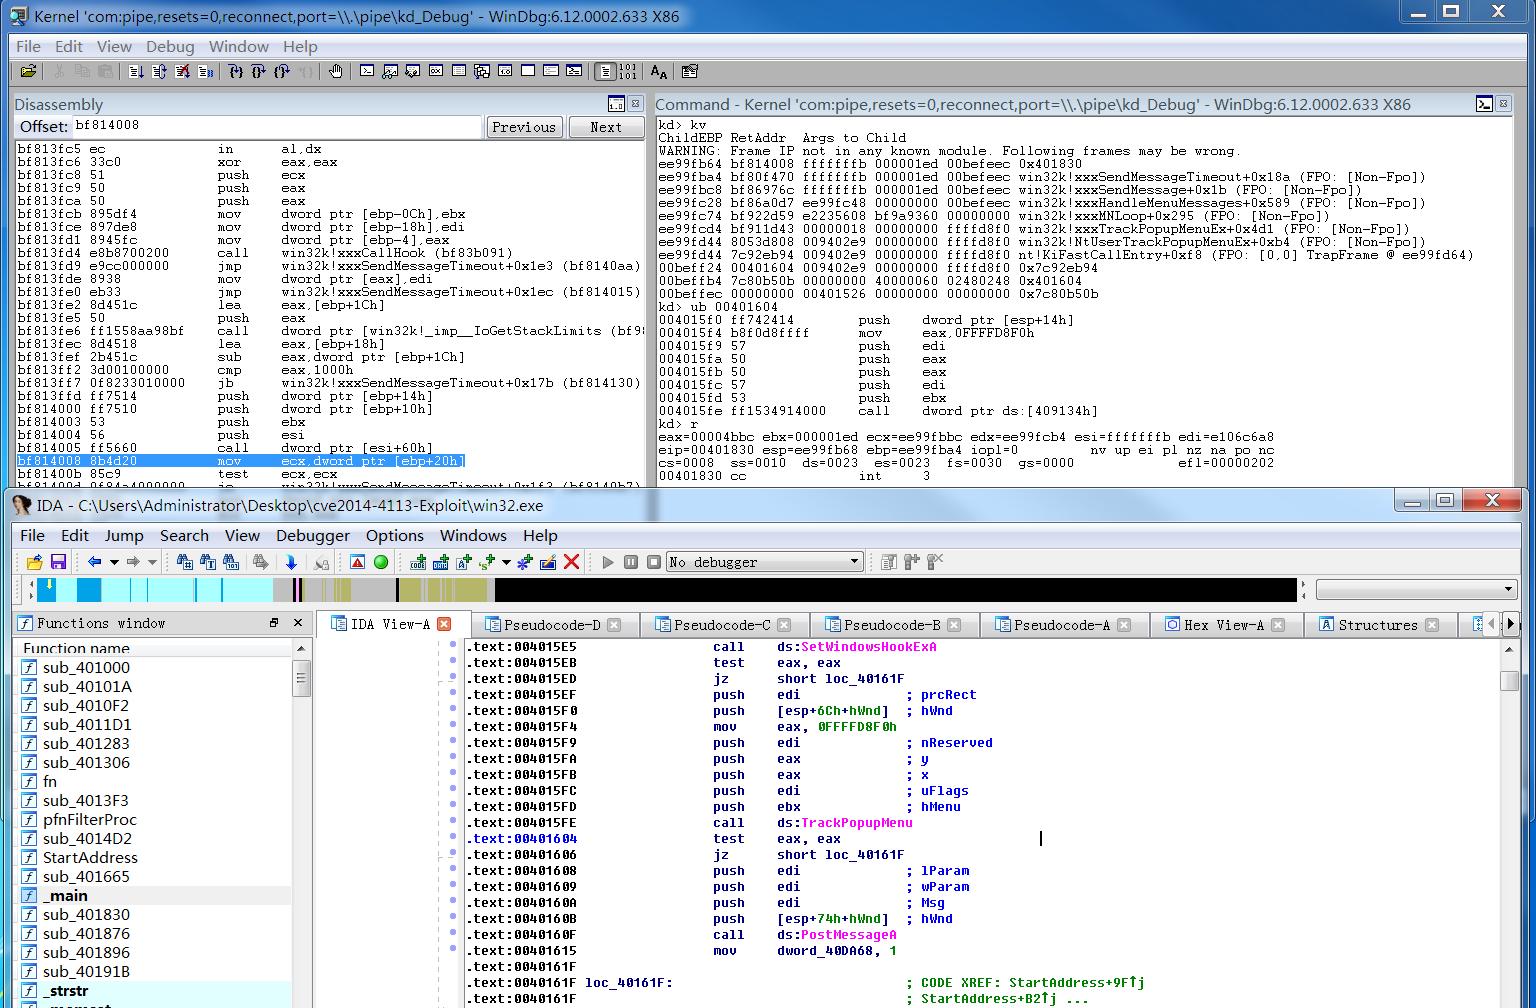Image resolution: width=1536 pixels, height=1008 pixels.
Task: Click the blue back arrow in IDA toolbar
Action: coord(95,562)
